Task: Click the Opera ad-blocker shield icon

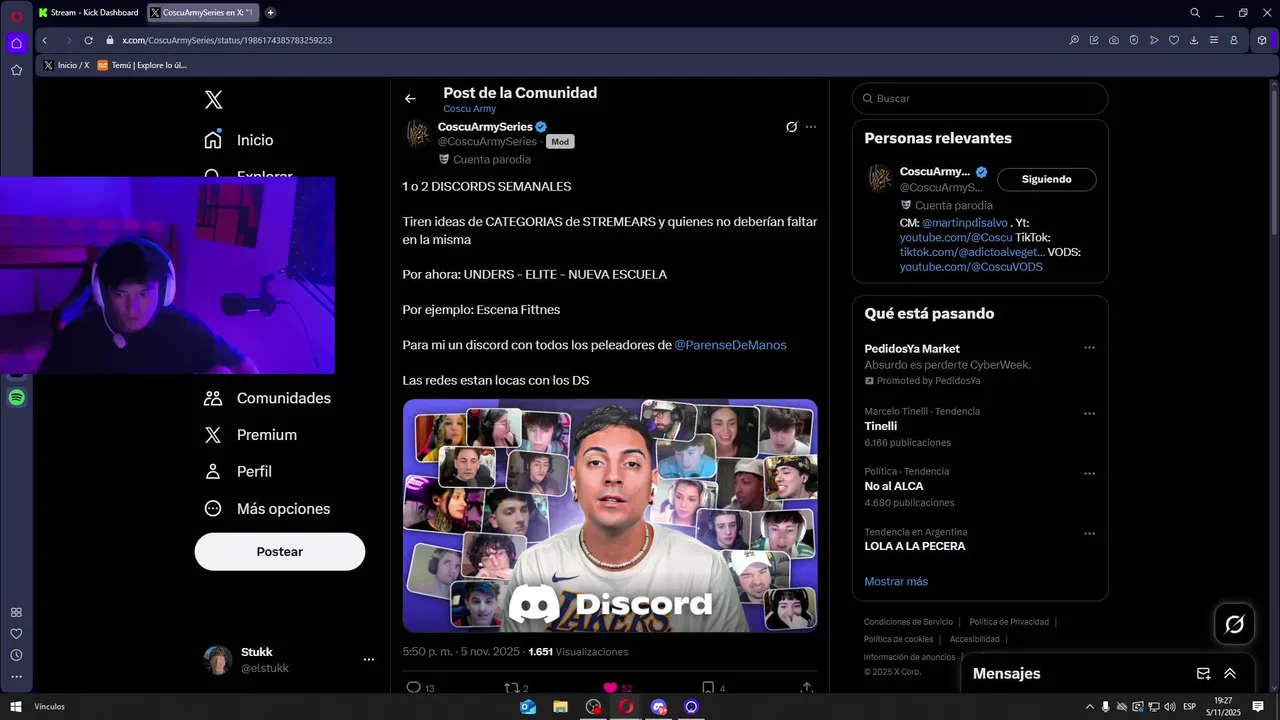Action: tap(1134, 40)
